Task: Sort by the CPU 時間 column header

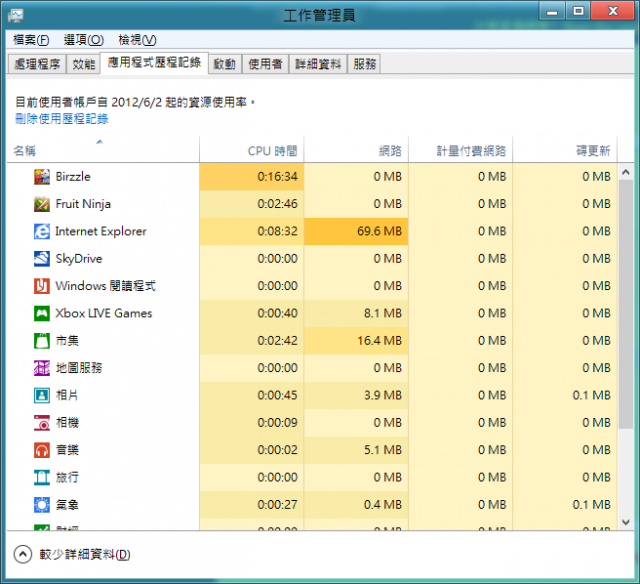Action: click(x=251, y=150)
